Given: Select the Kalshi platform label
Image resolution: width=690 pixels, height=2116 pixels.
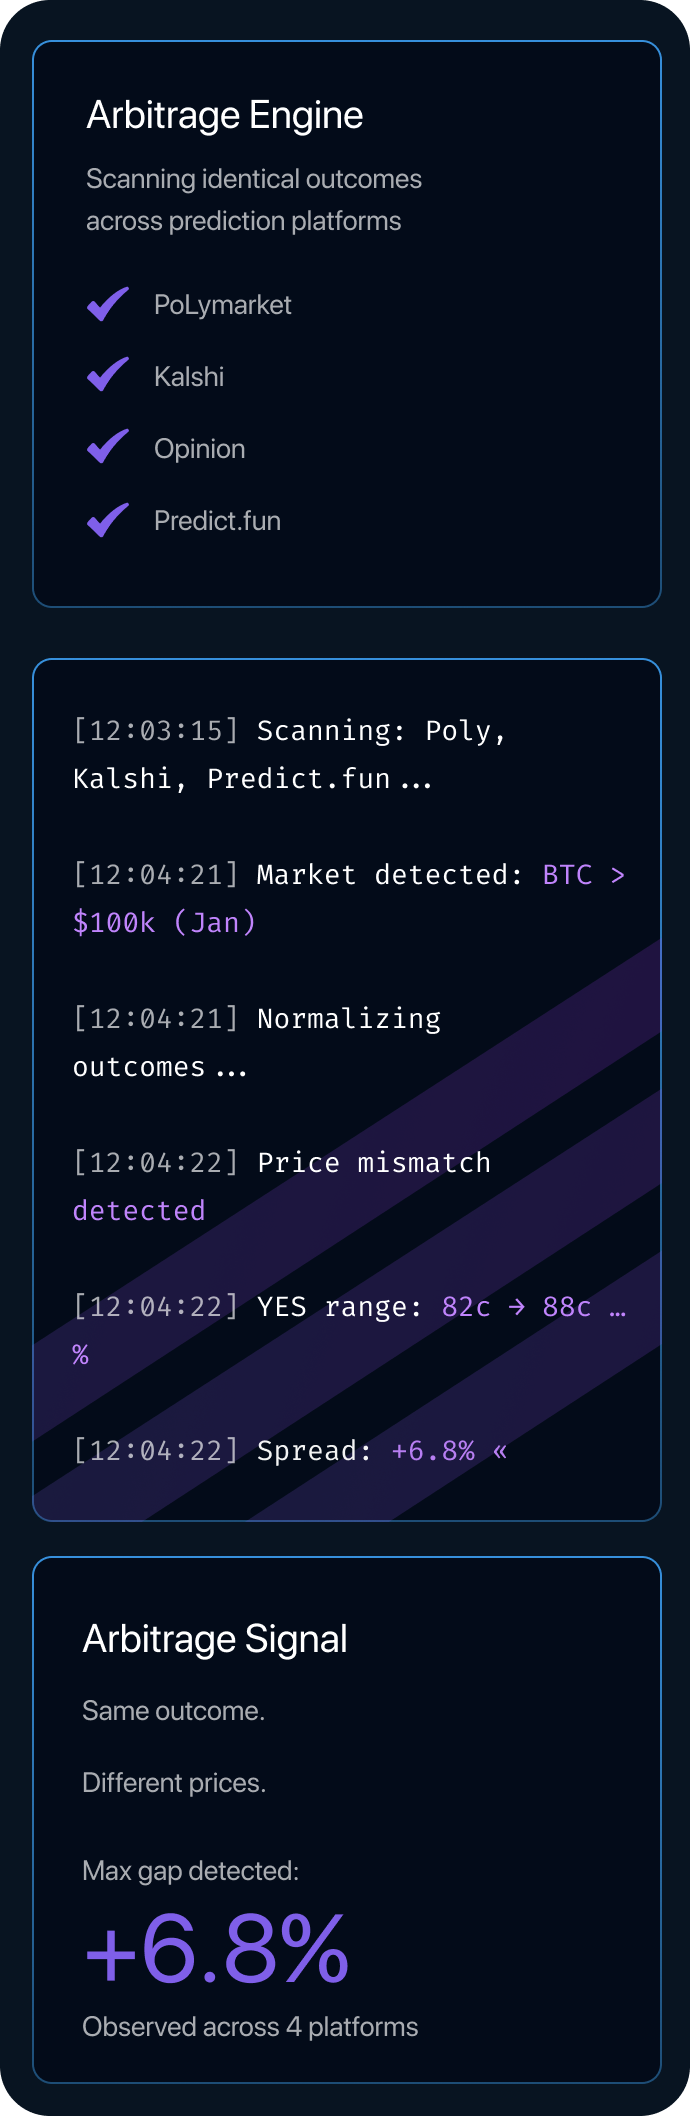Looking at the screenshot, I should 189,377.
